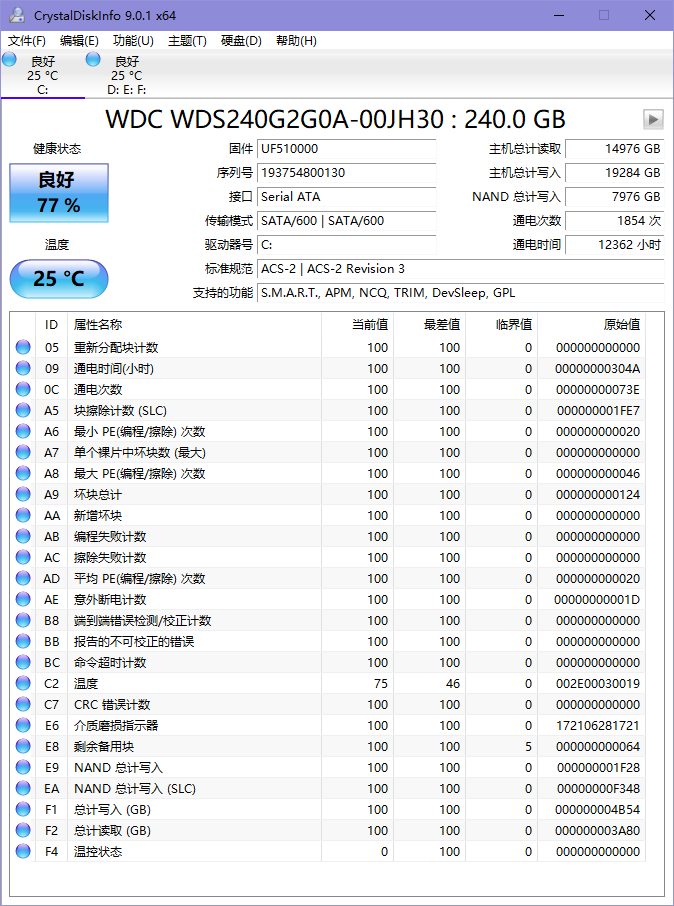Click status orb for D: E: F: drive

(93, 60)
